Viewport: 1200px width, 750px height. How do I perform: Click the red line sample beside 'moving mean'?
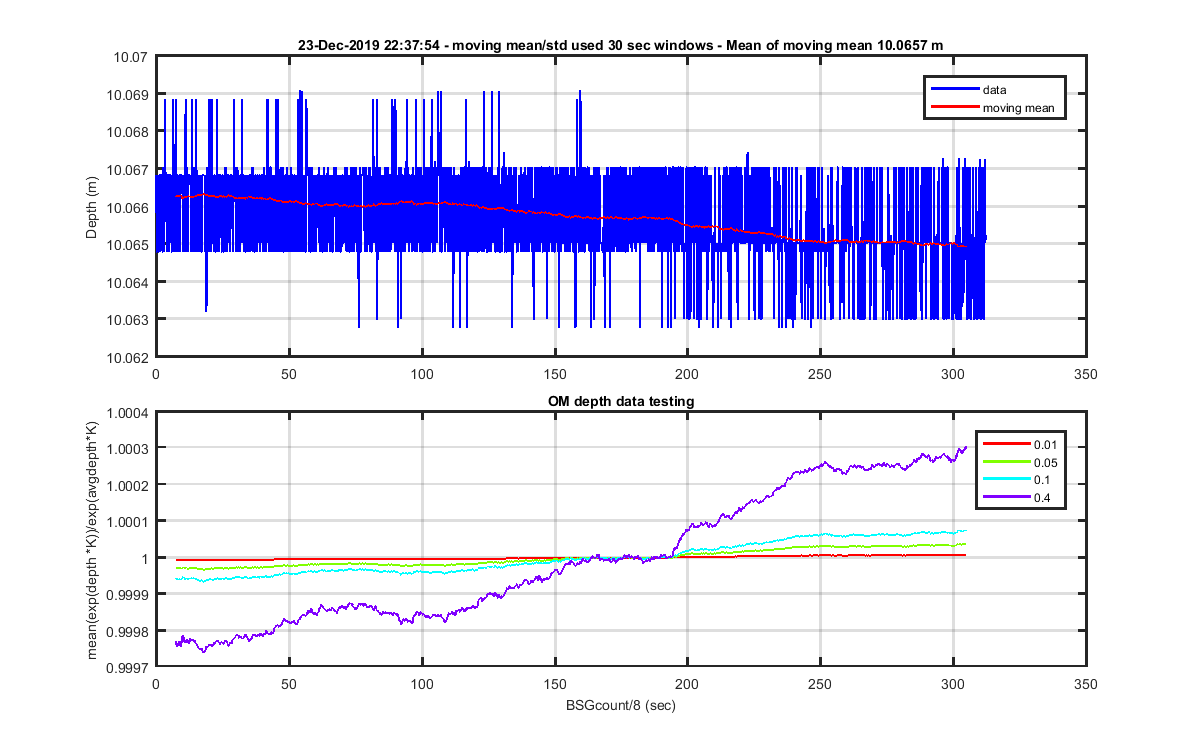point(954,108)
